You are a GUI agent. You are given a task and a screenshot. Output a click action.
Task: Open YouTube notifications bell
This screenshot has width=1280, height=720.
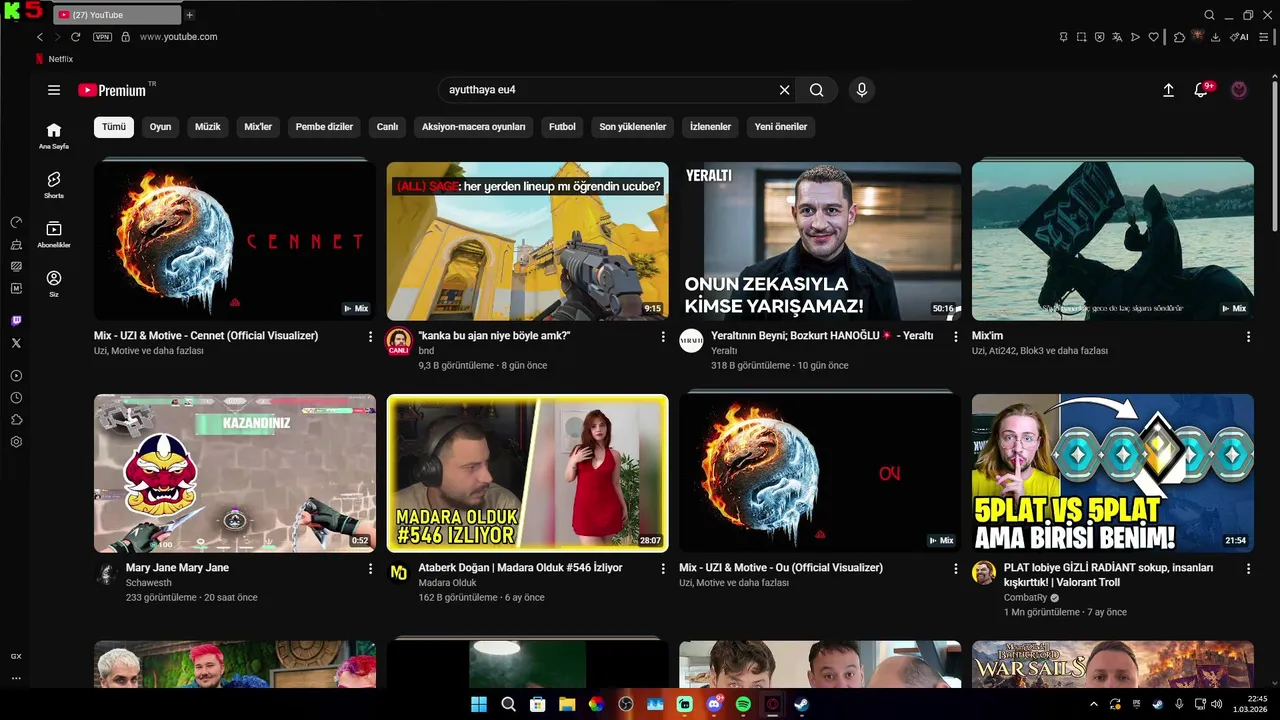click(1202, 90)
